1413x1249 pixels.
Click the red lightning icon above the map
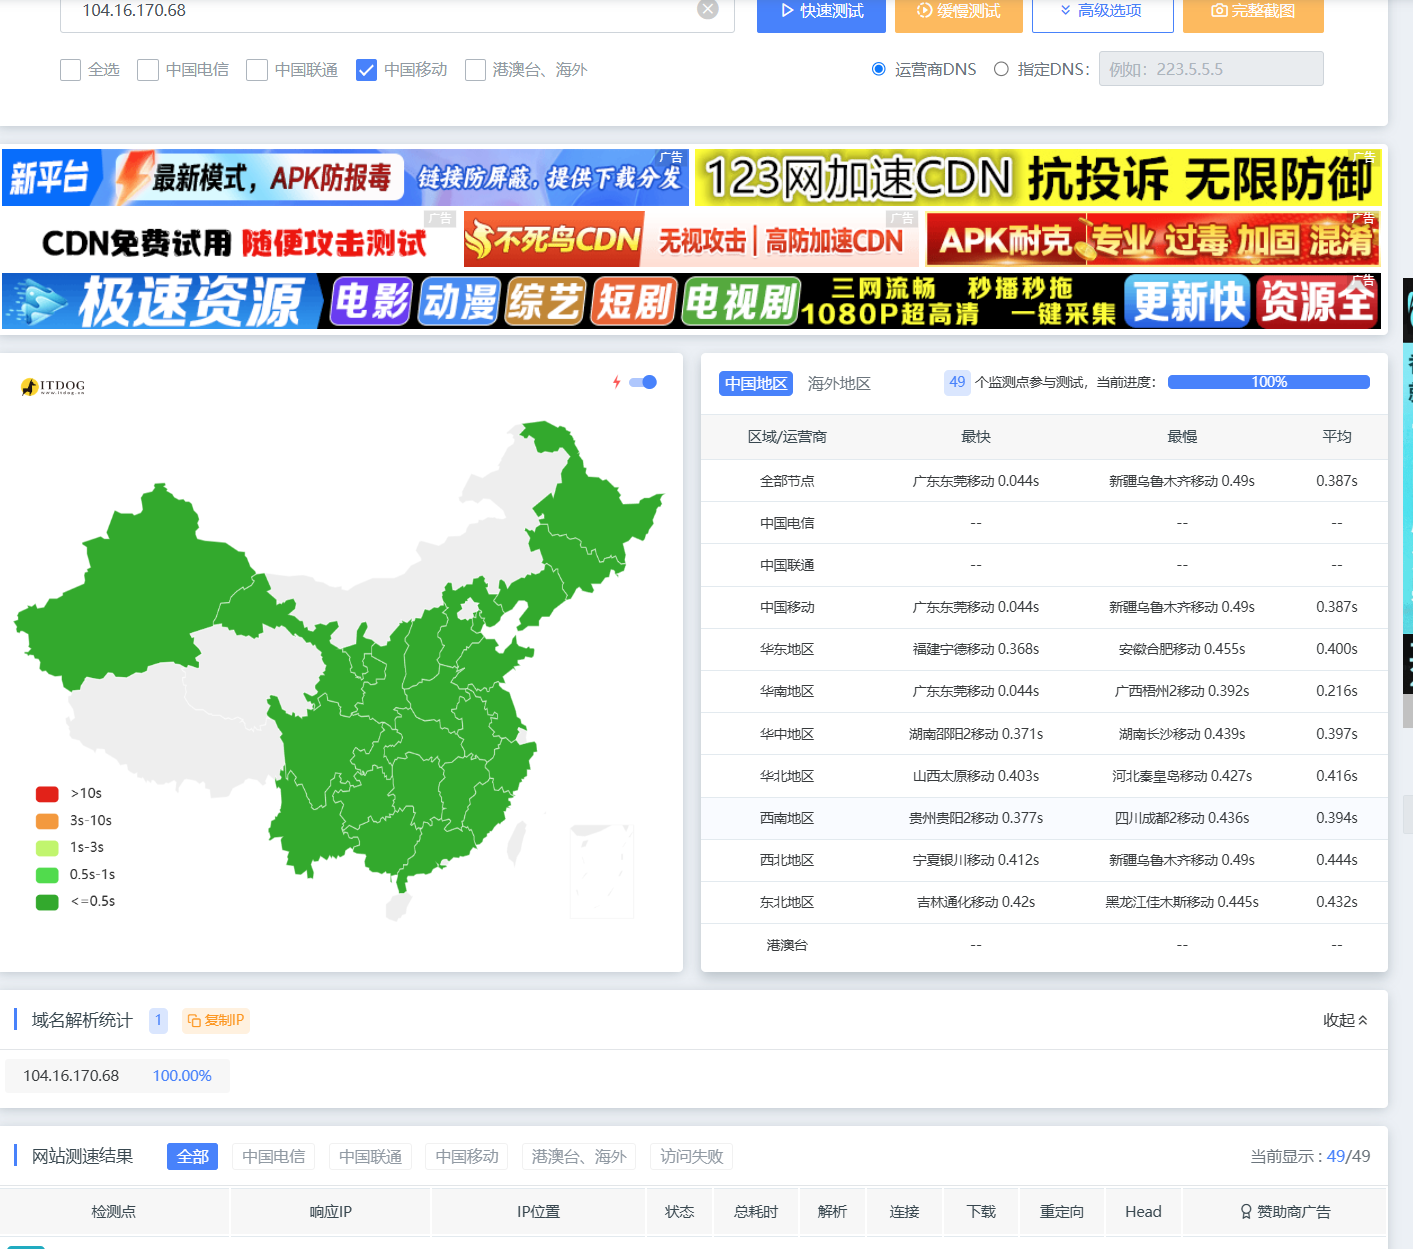point(617,382)
